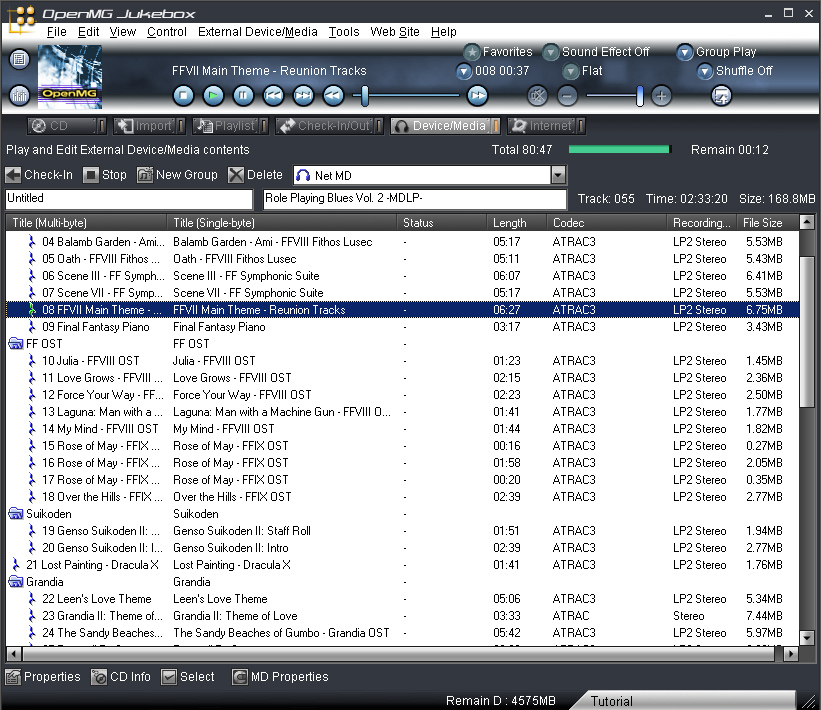Toggle the time display dropdown 008 00:37
This screenshot has width=821, height=710.
[x=464, y=71]
